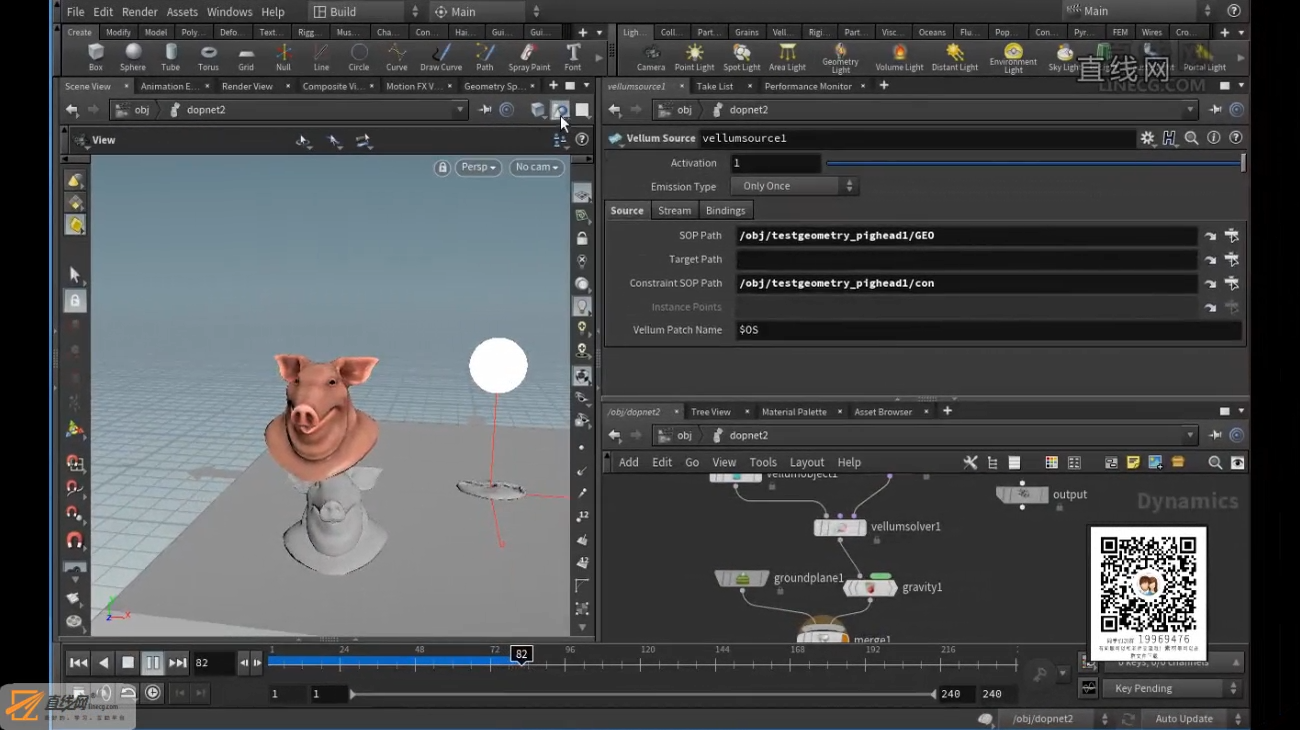Click the Target Path input field

[x=966, y=260]
